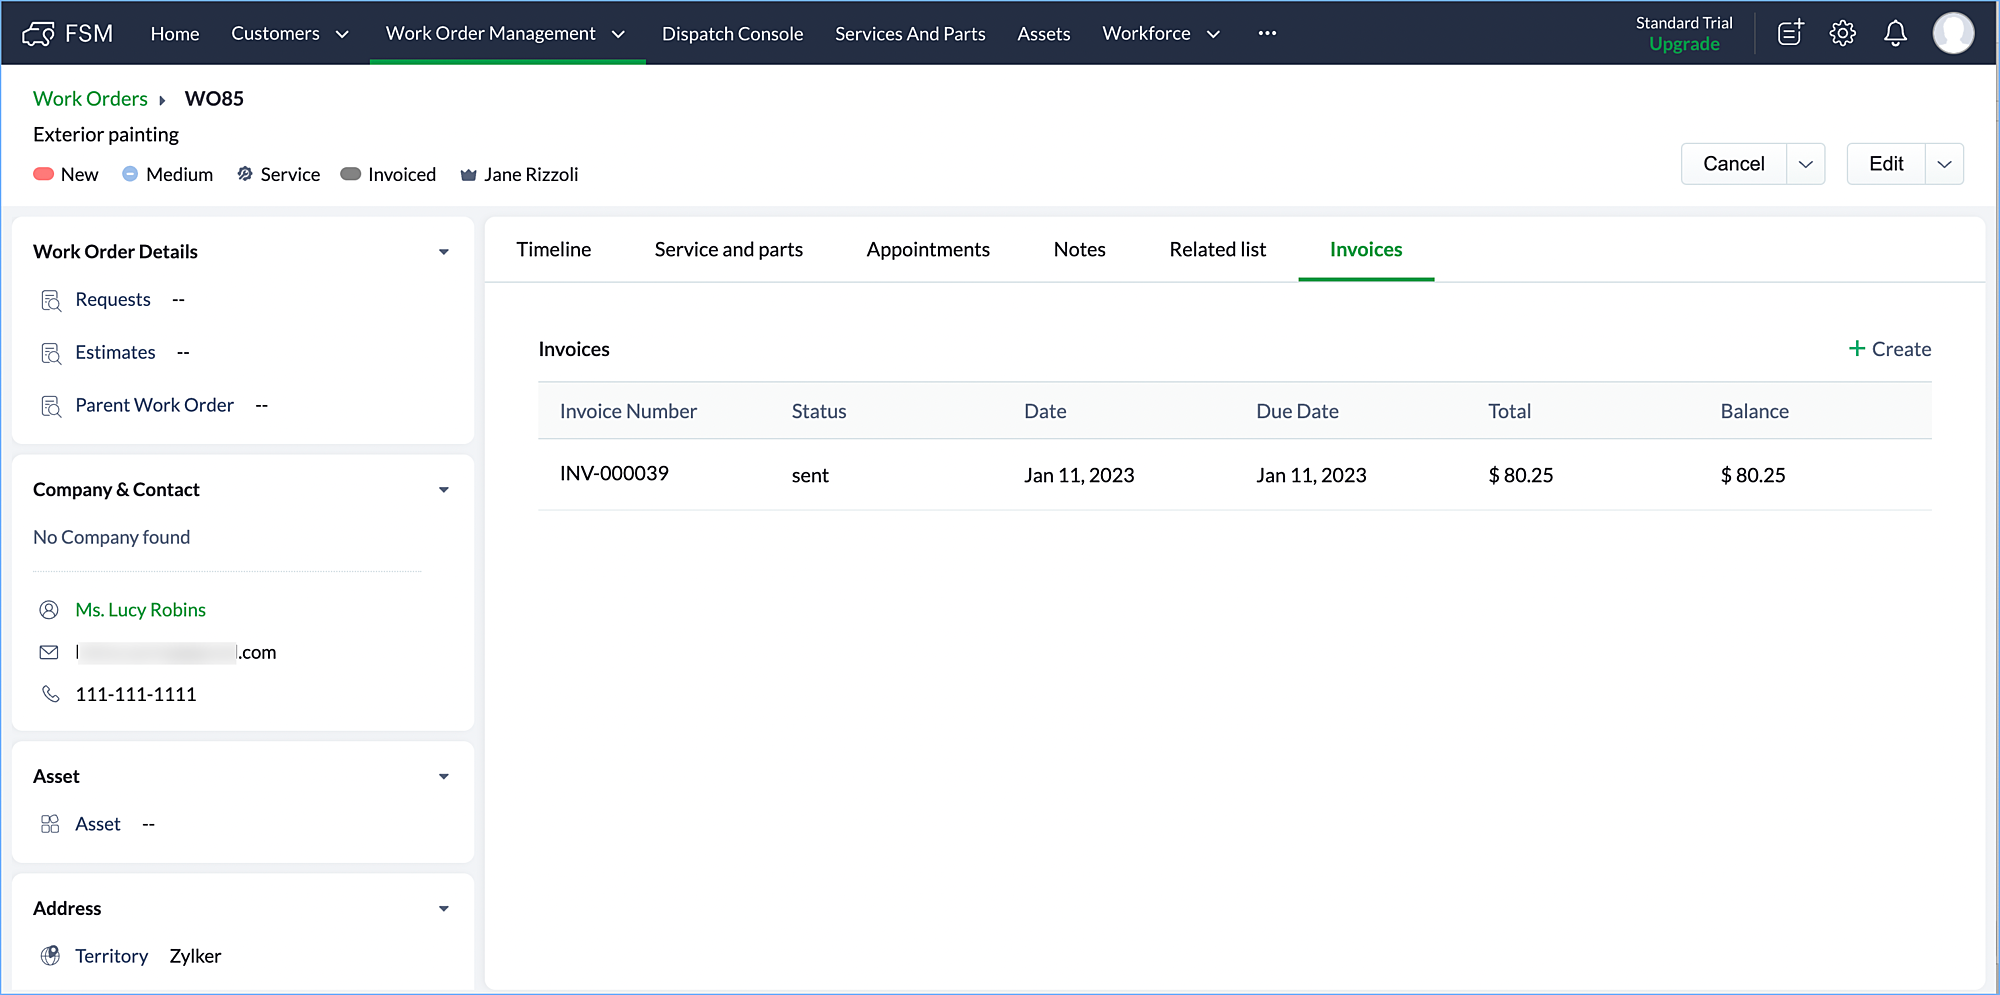Image resolution: width=2000 pixels, height=995 pixels.
Task: Open more navigation options ellipsis
Action: [x=1267, y=33]
